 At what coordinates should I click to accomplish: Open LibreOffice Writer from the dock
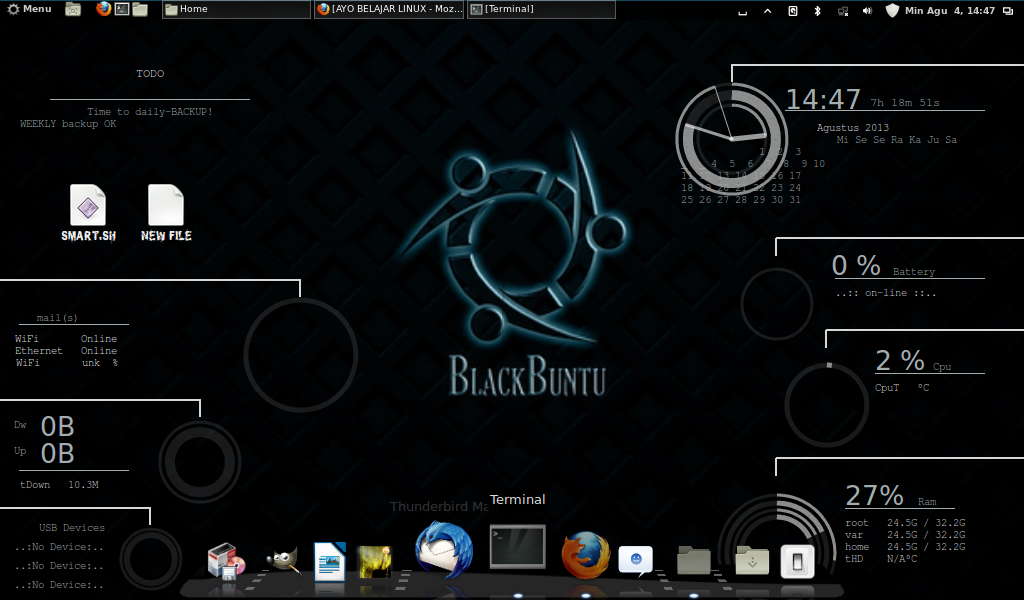[329, 558]
